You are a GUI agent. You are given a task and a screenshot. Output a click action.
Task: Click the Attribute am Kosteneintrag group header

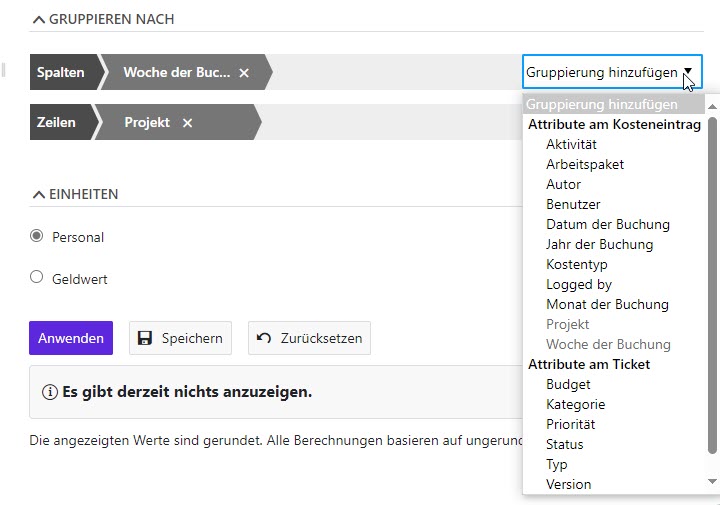(614, 124)
